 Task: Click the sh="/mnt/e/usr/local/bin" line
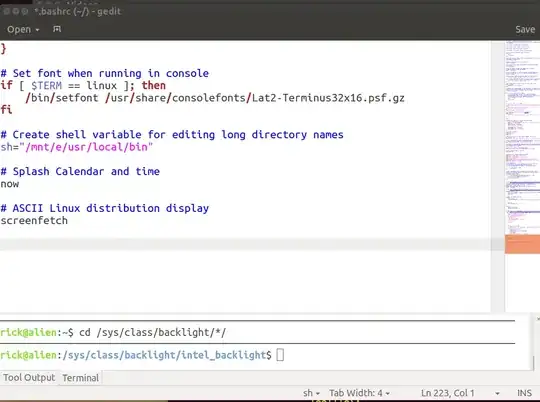click(76, 147)
